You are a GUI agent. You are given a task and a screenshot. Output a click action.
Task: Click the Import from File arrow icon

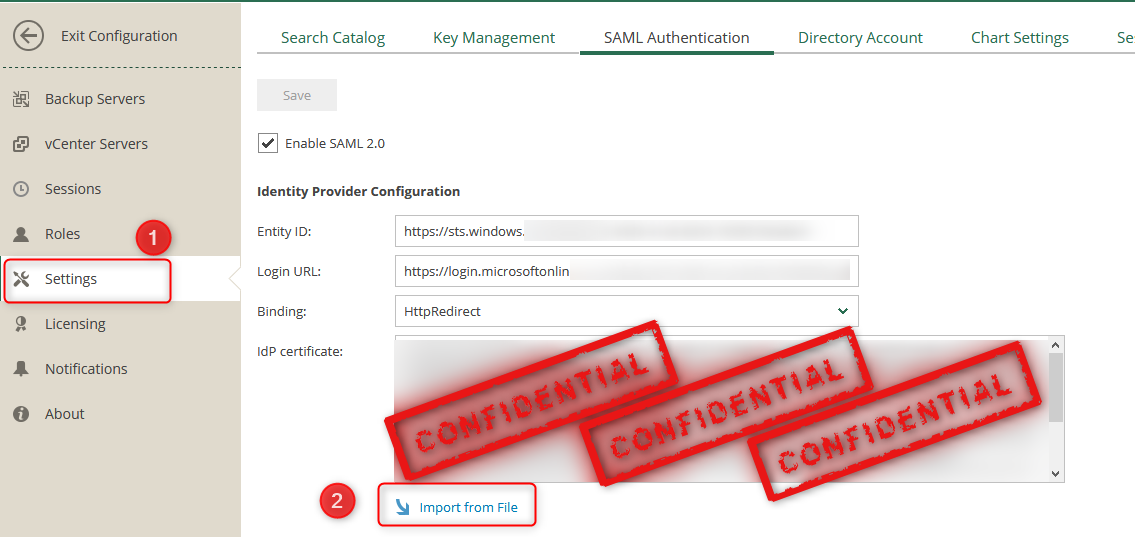point(402,507)
